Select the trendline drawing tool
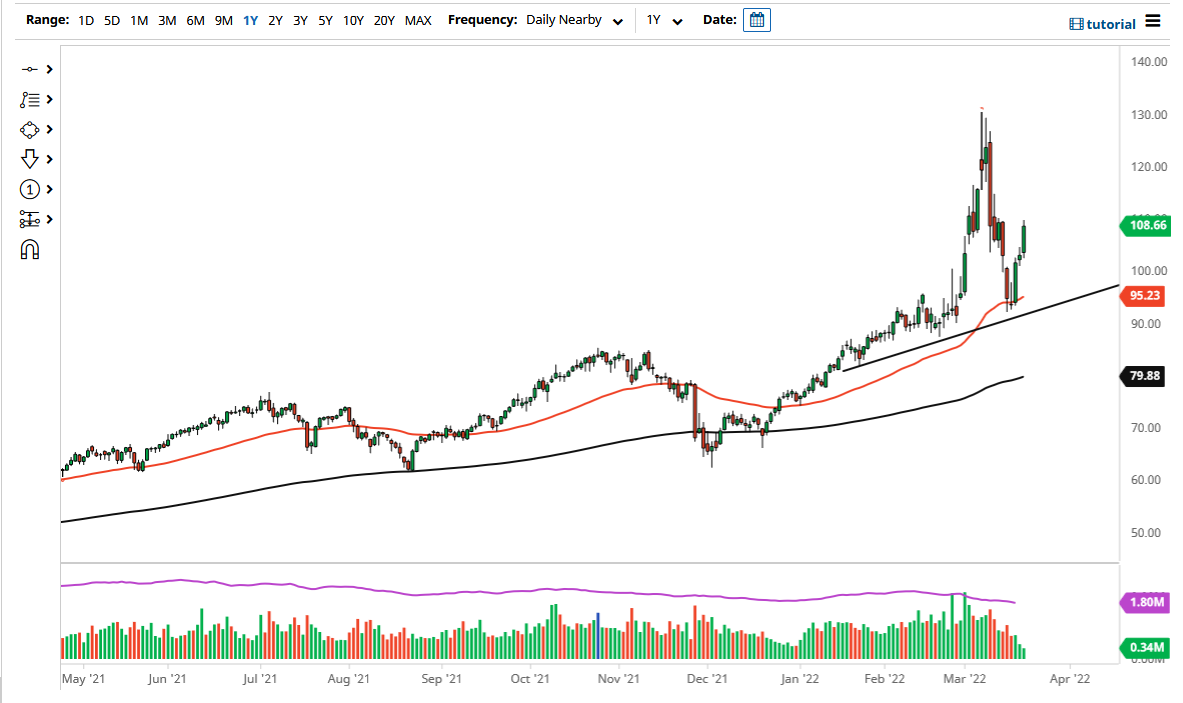The width and height of the screenshot is (1183, 703). click(30, 69)
